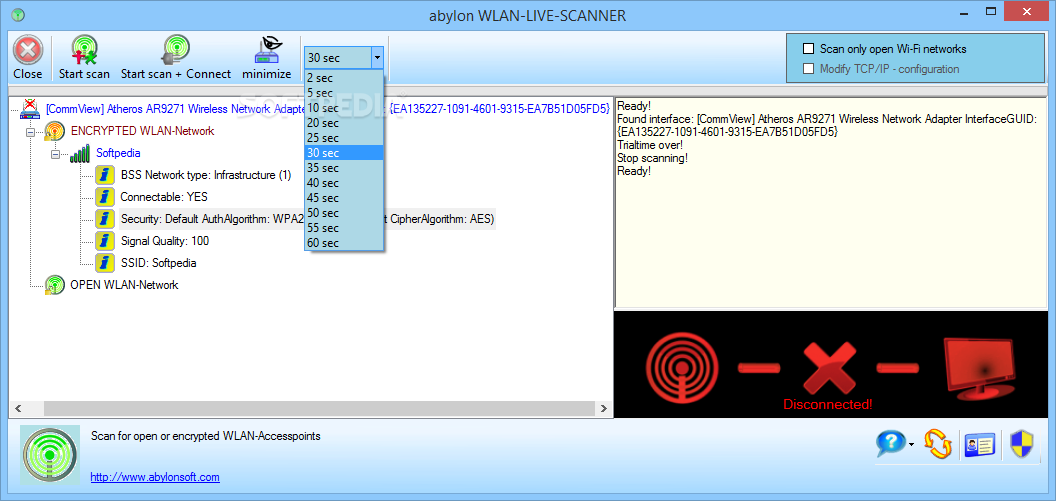
Task: Click the Signal Quality: 100 text
Action: pyautogui.click(x=165, y=240)
